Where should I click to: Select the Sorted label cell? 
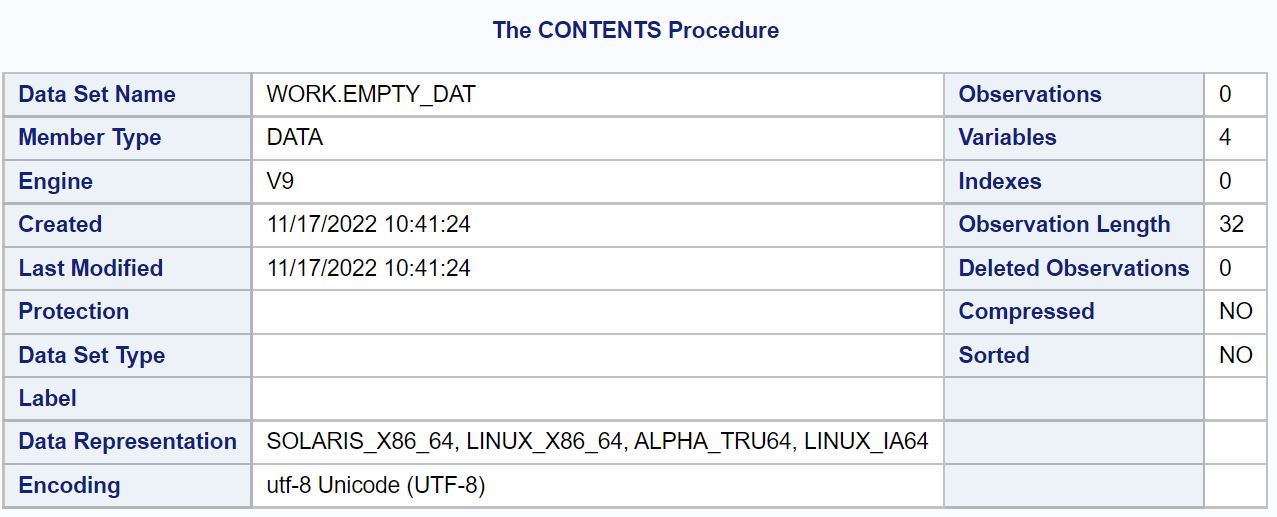point(1074,355)
